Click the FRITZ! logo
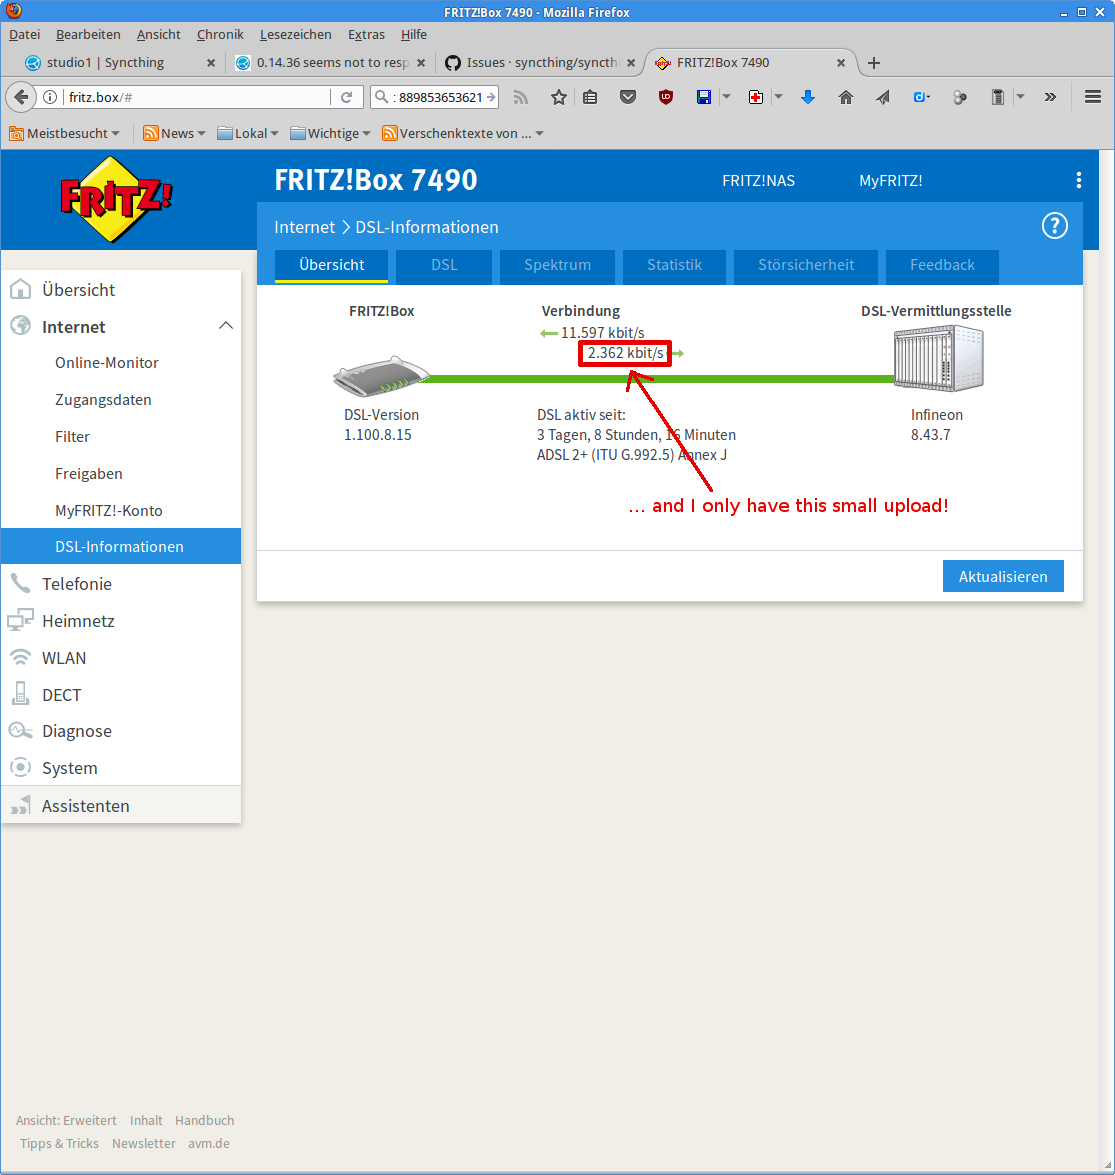The width and height of the screenshot is (1115, 1175). [x=116, y=199]
